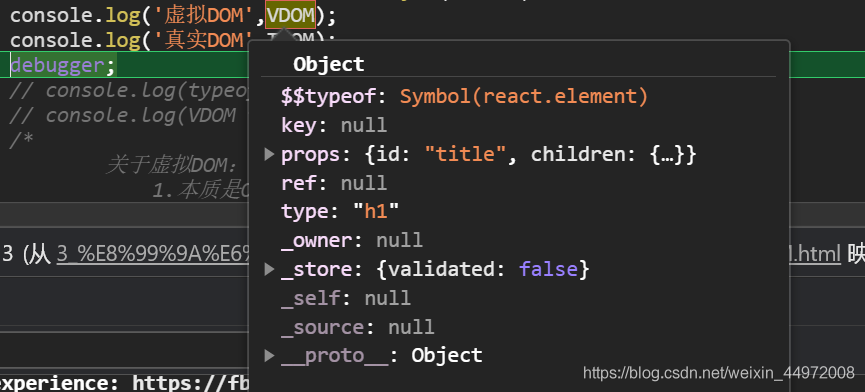This screenshot has height=392, width=865.
Task: Click the console.log '虚拟DOM' code line
Action: point(173,16)
